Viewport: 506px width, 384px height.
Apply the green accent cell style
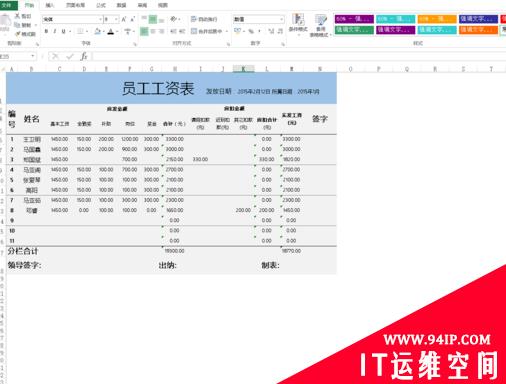pyautogui.click(x=354, y=30)
